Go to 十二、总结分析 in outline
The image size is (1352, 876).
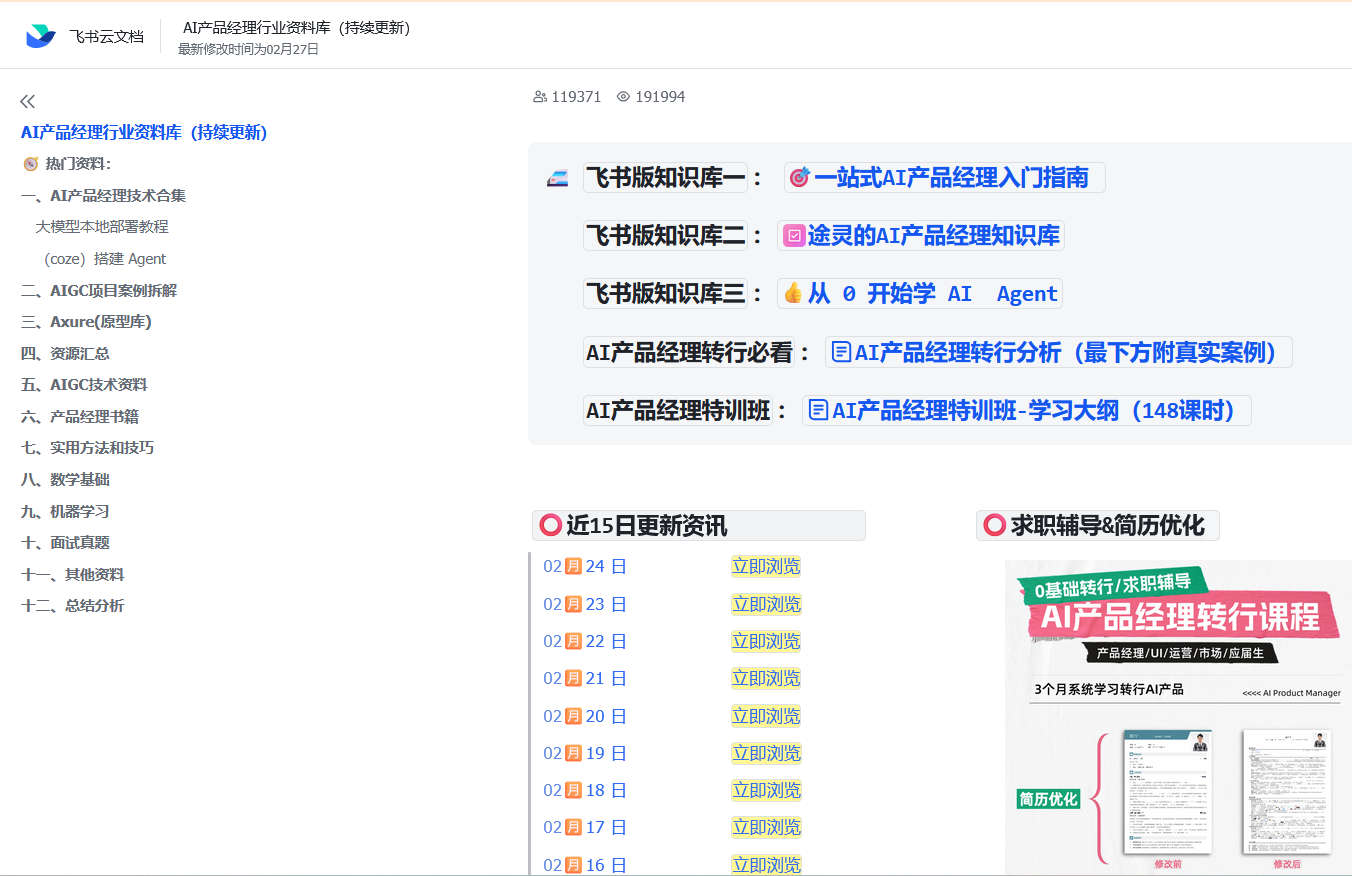coord(72,605)
